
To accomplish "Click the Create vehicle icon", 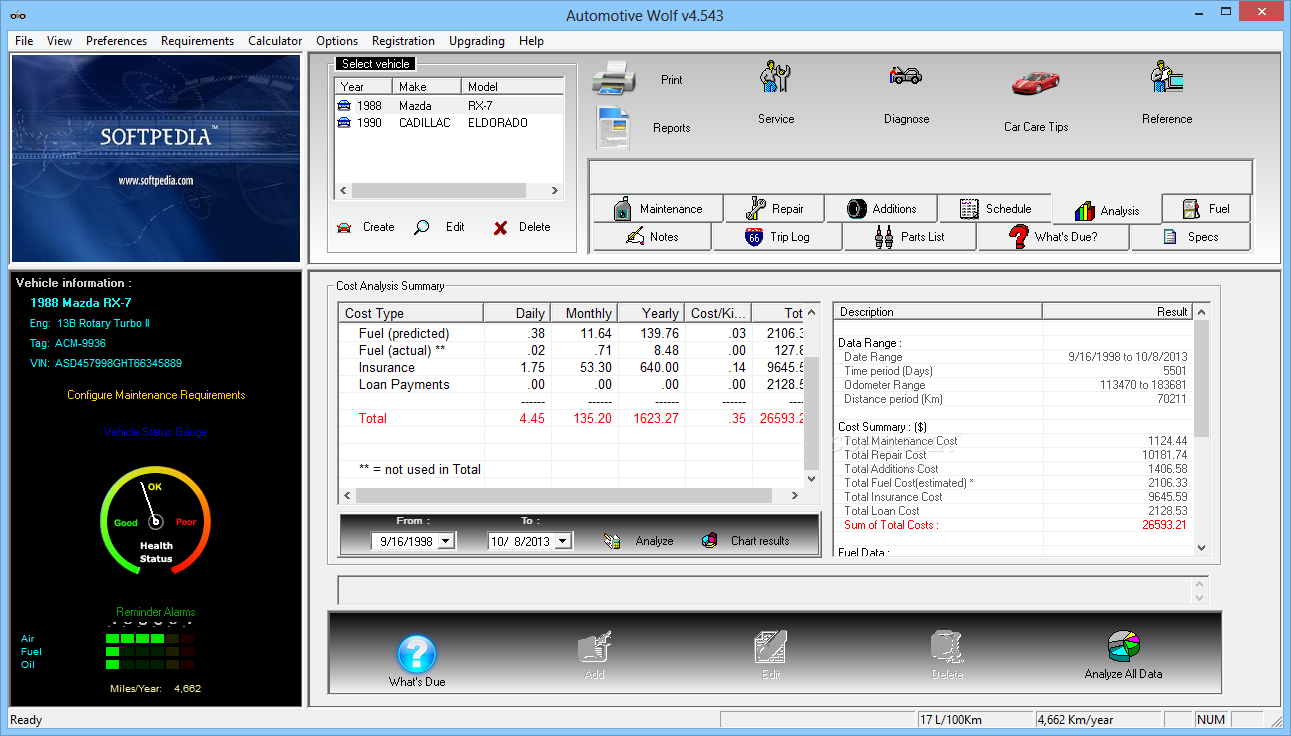I will 344,227.
